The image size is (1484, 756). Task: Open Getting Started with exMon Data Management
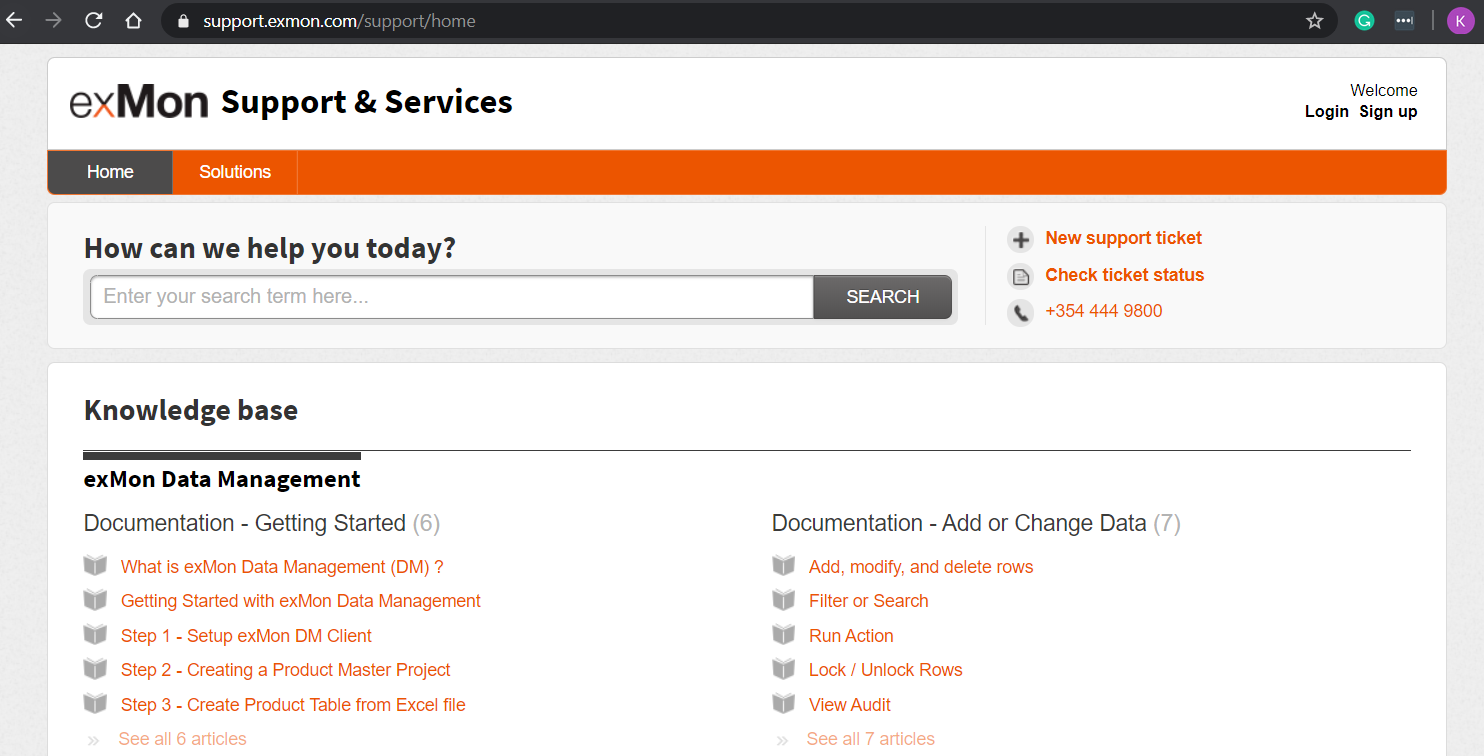click(301, 601)
